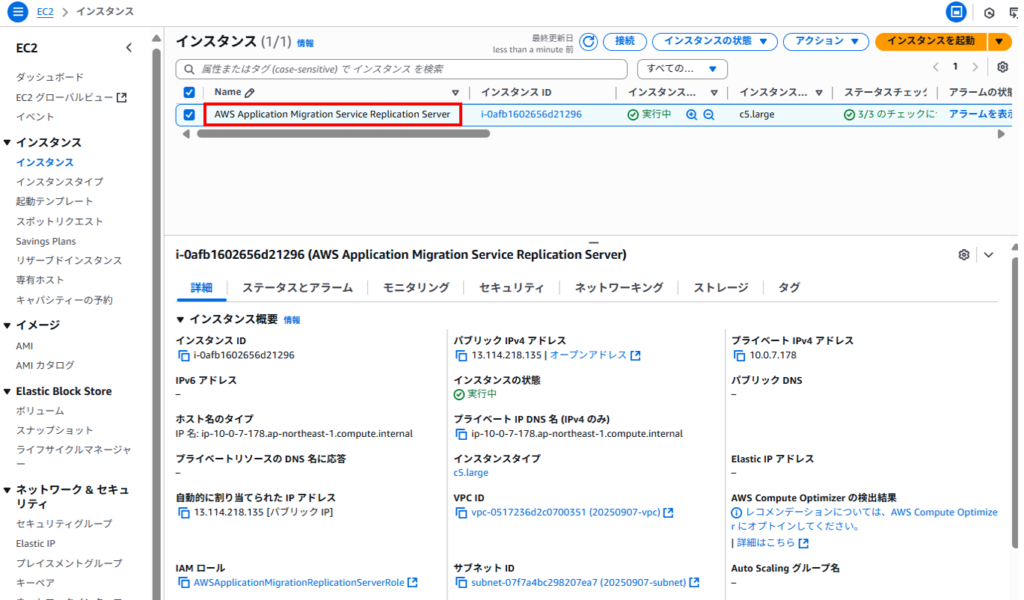Copy the VPC ID value
Image resolution: width=1024 pixels, height=600 pixels.
coord(461,513)
